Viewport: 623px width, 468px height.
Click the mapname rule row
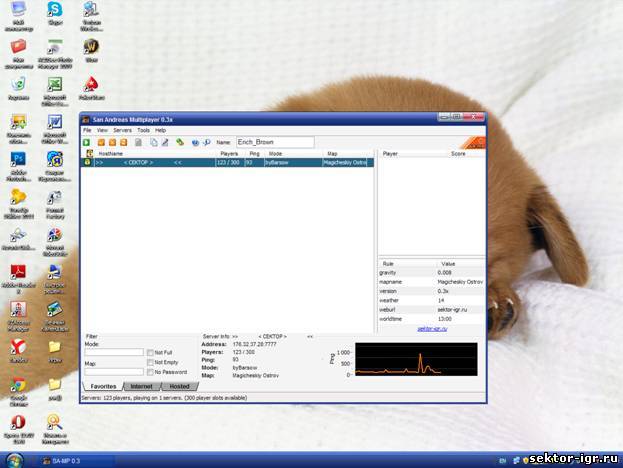[x=431, y=282]
